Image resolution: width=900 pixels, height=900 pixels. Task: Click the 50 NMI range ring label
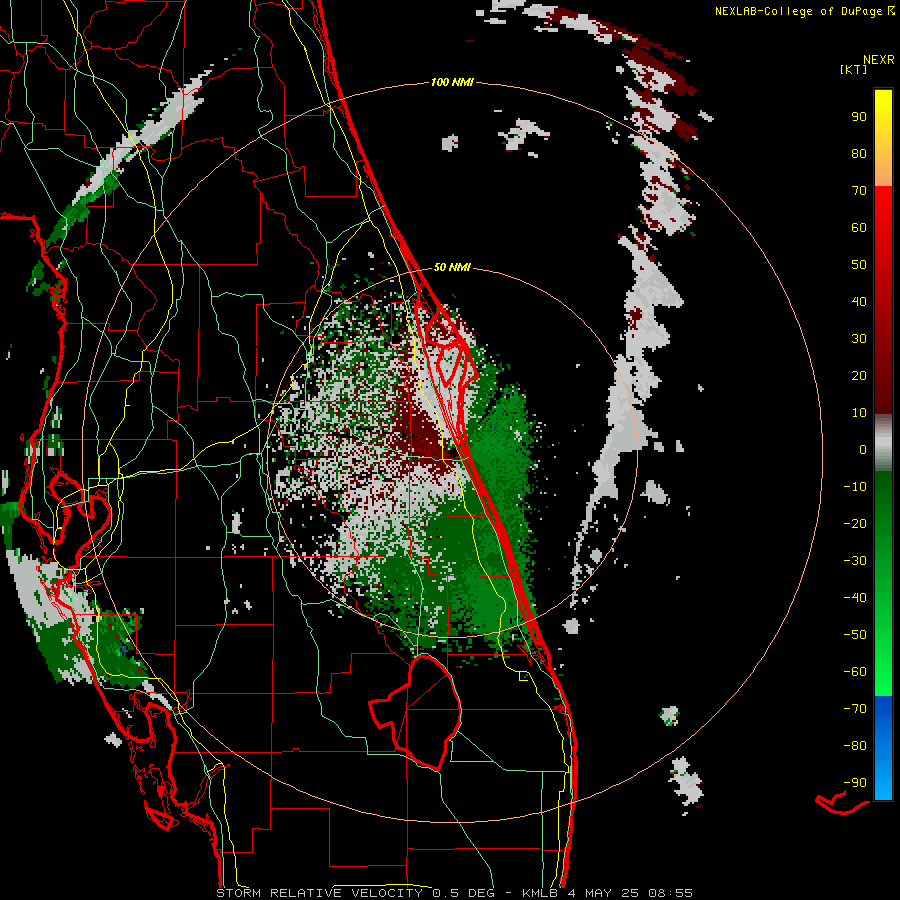point(452,267)
